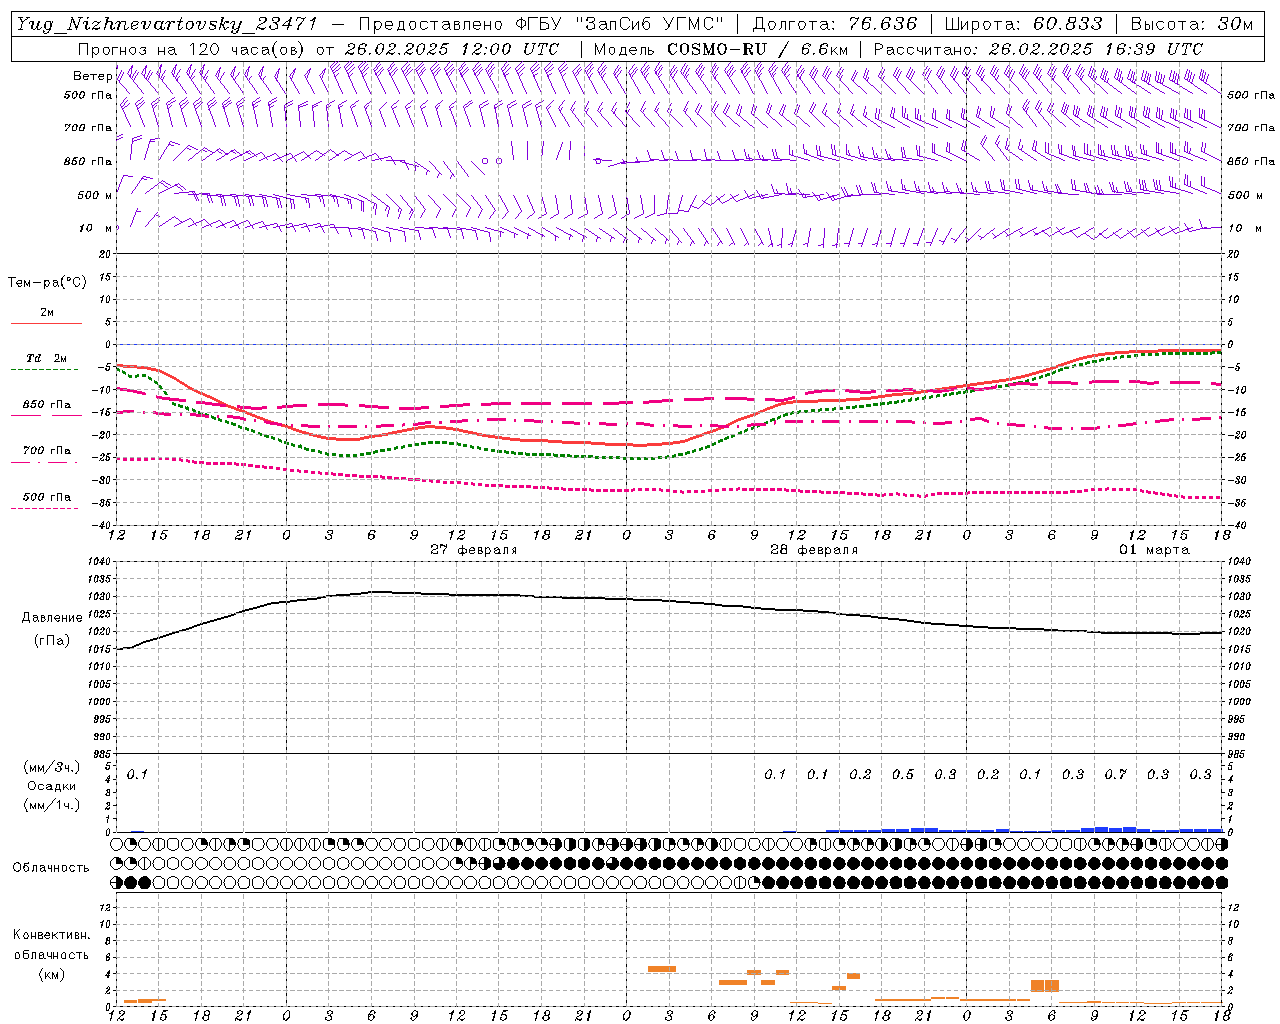This screenshot has width=1280, height=1024.
Task: Click the latitude value "Широта: 60.833"
Action: tap(1023, 24)
